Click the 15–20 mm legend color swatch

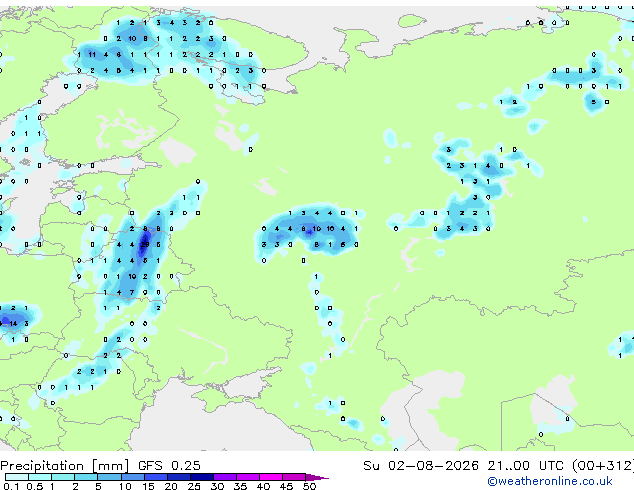pyautogui.click(x=156, y=477)
